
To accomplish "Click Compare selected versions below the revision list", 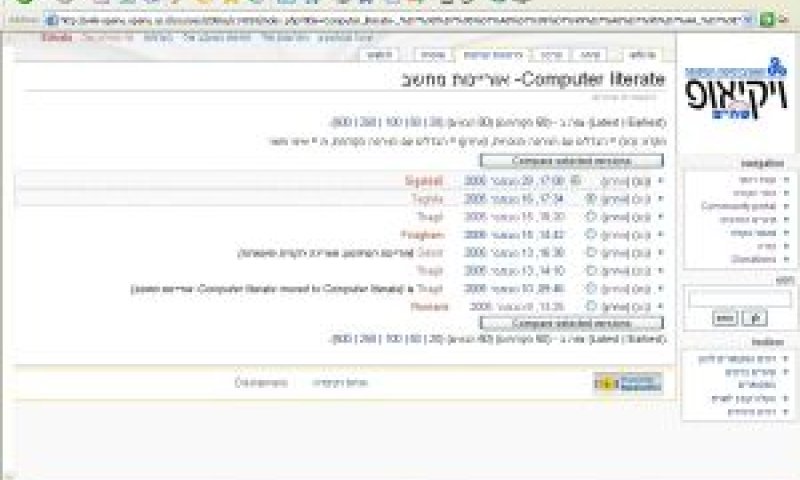I will click(x=571, y=323).
